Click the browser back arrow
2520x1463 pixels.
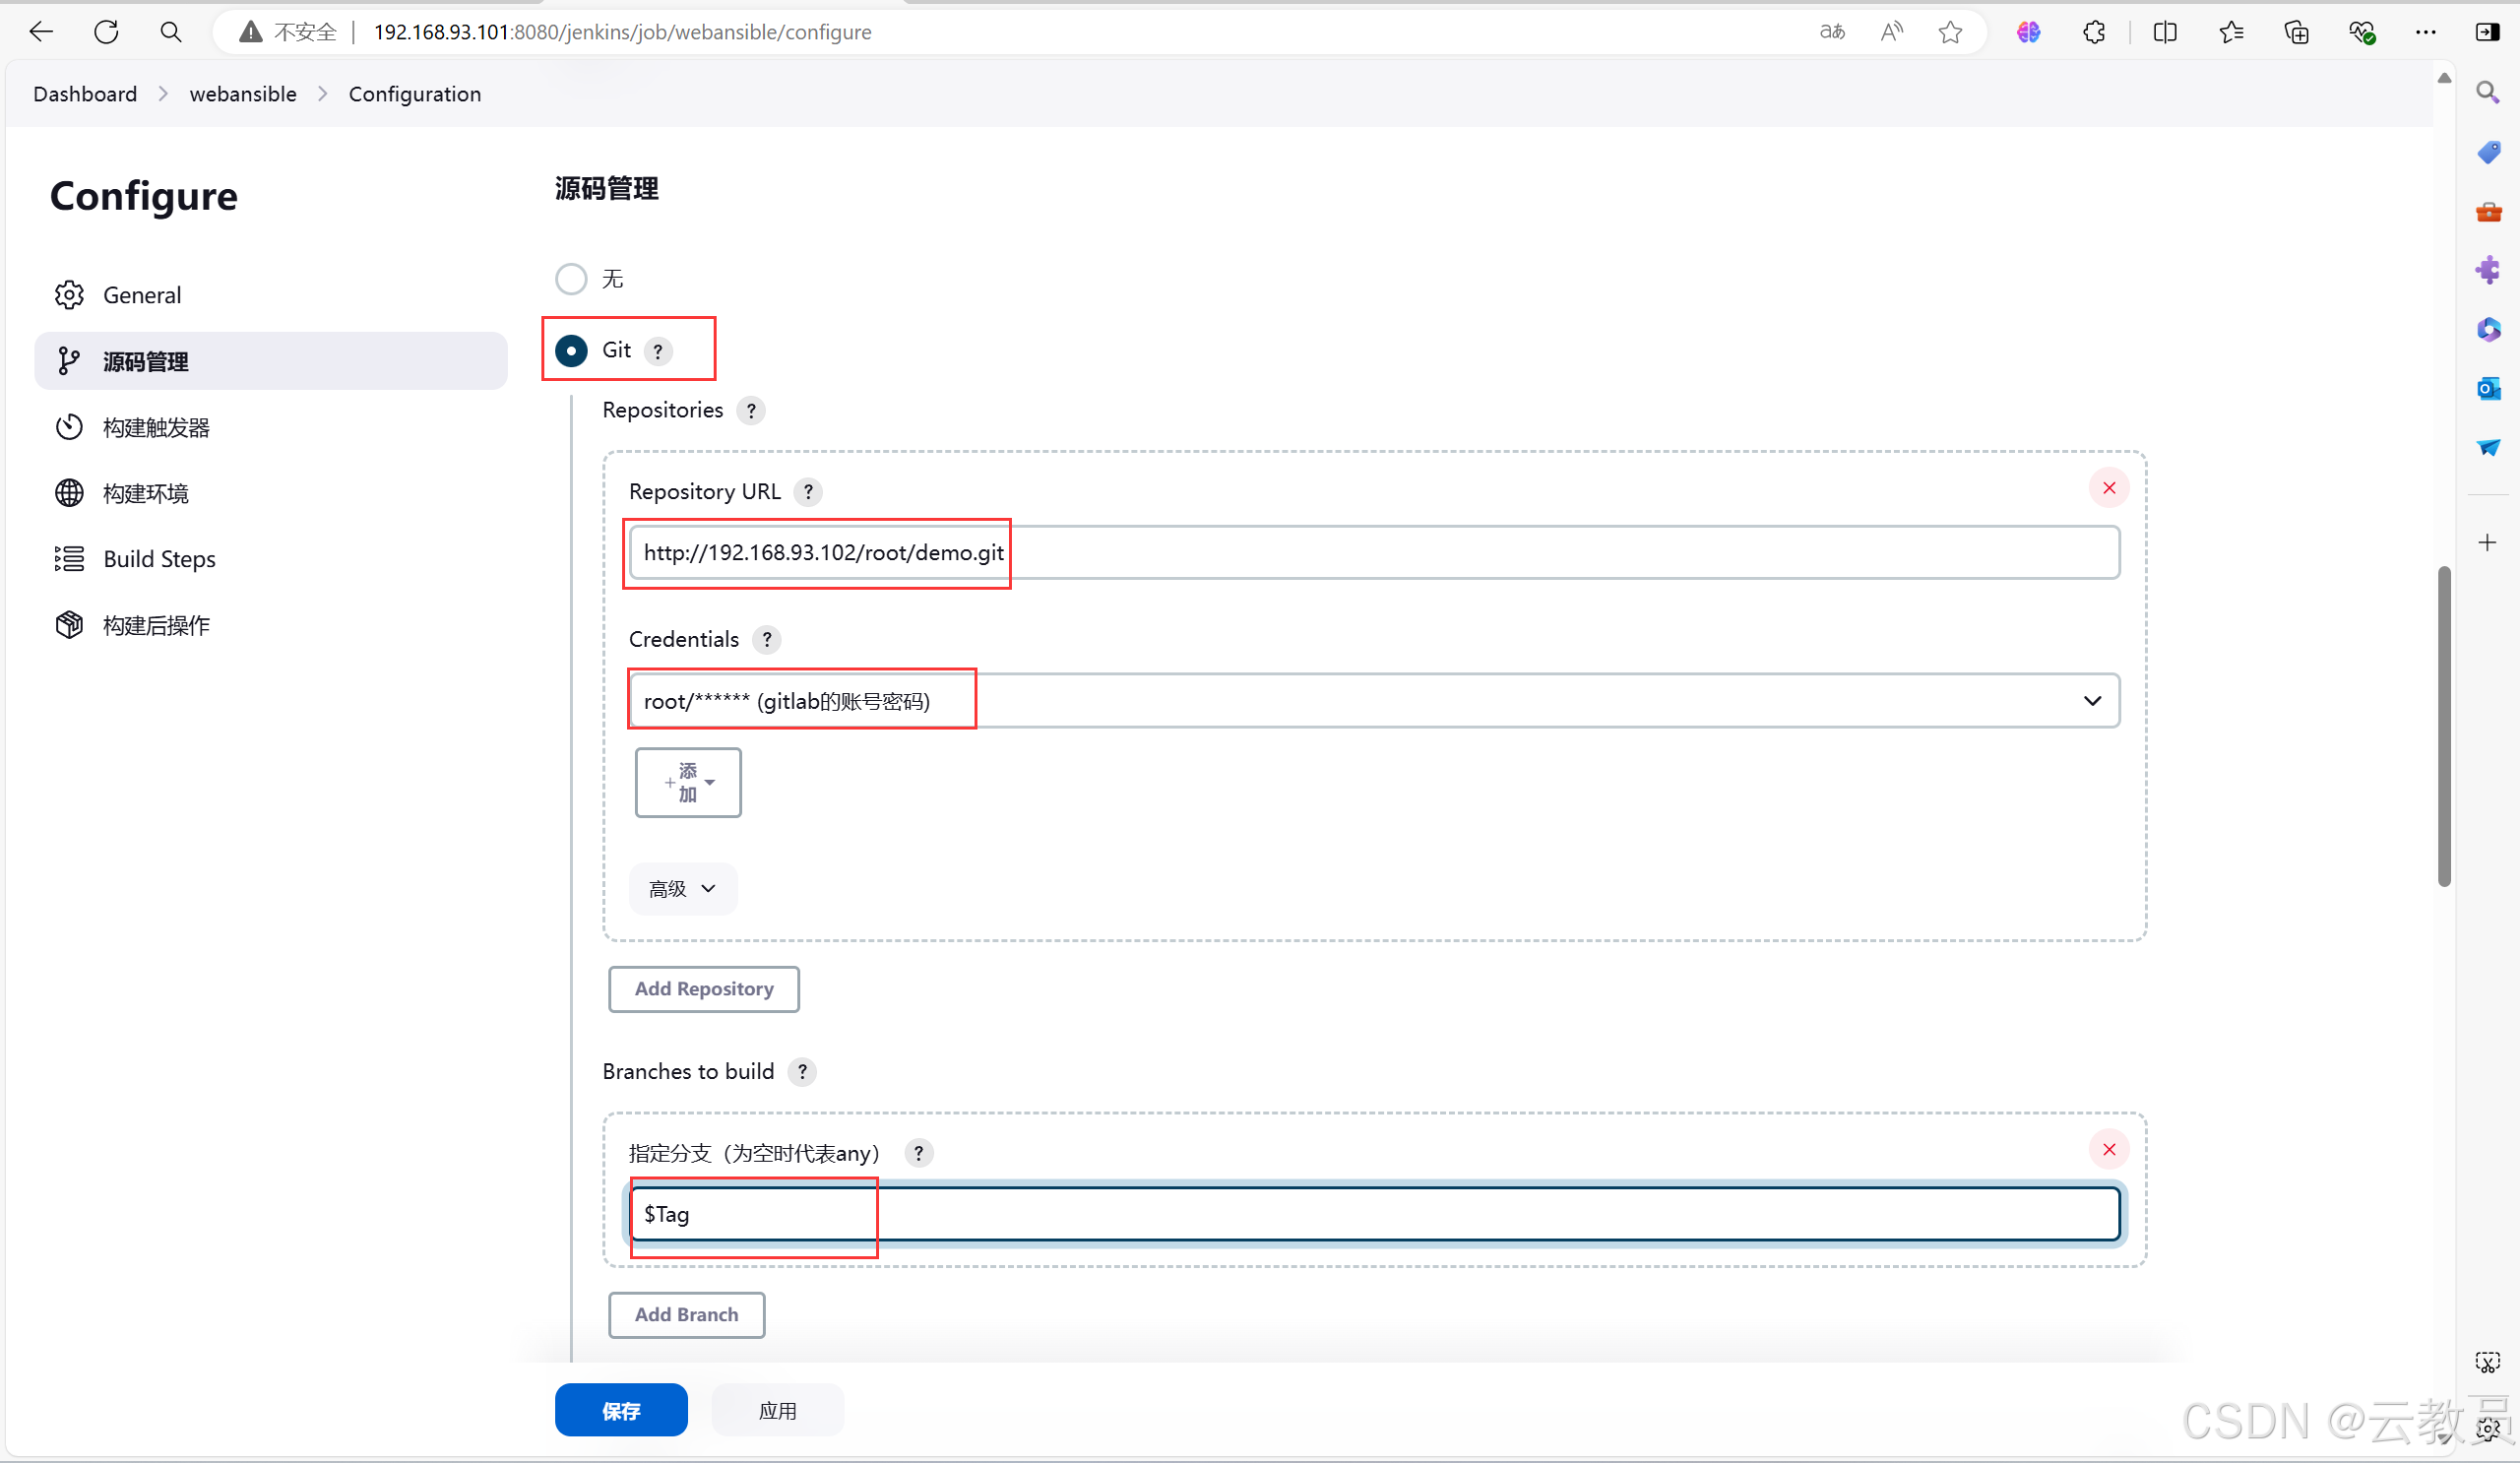[41, 32]
